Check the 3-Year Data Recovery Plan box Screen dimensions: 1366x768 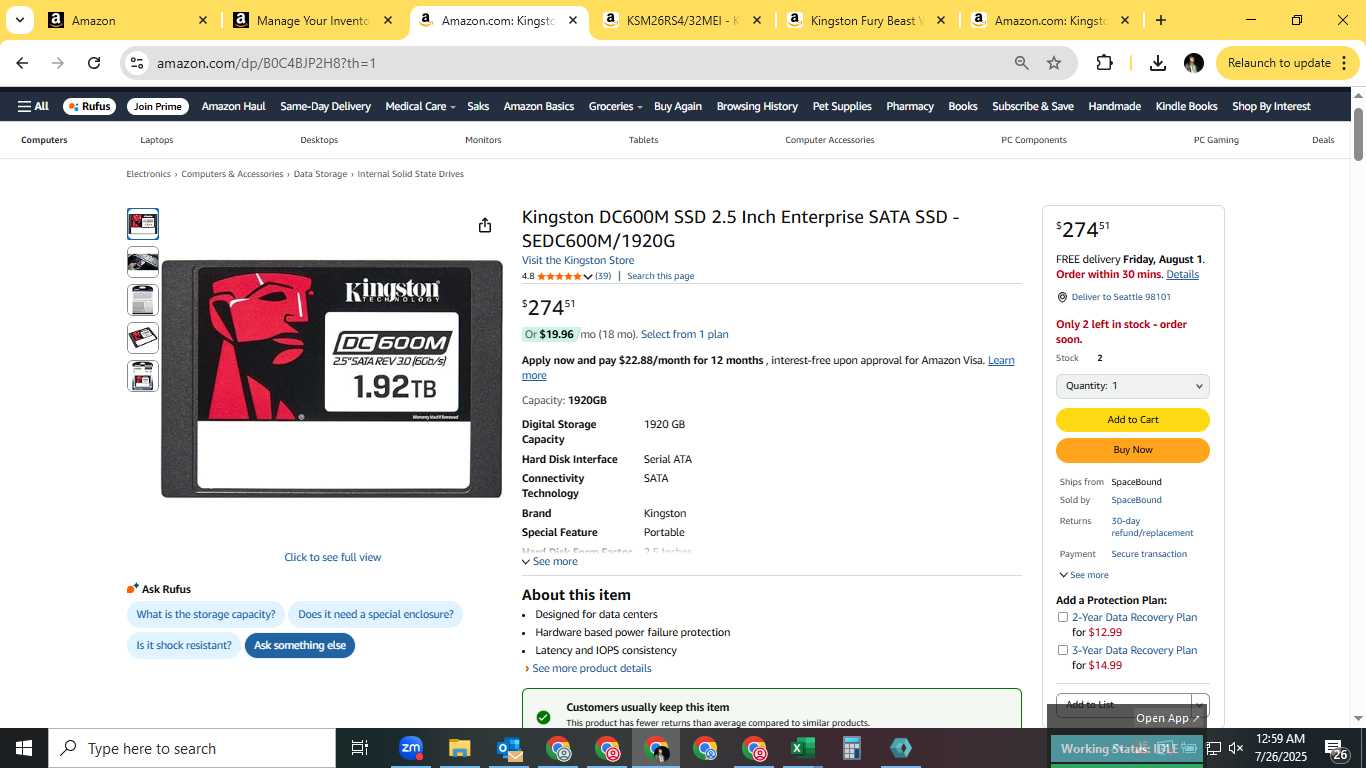pyautogui.click(x=1063, y=650)
